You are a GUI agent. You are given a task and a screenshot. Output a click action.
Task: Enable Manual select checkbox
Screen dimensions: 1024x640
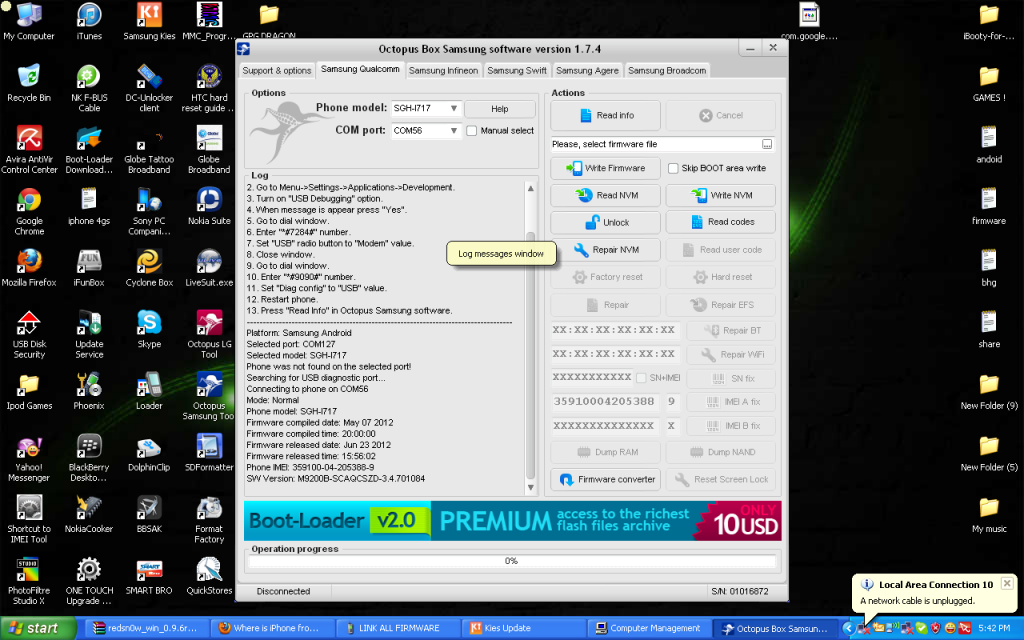(472, 131)
